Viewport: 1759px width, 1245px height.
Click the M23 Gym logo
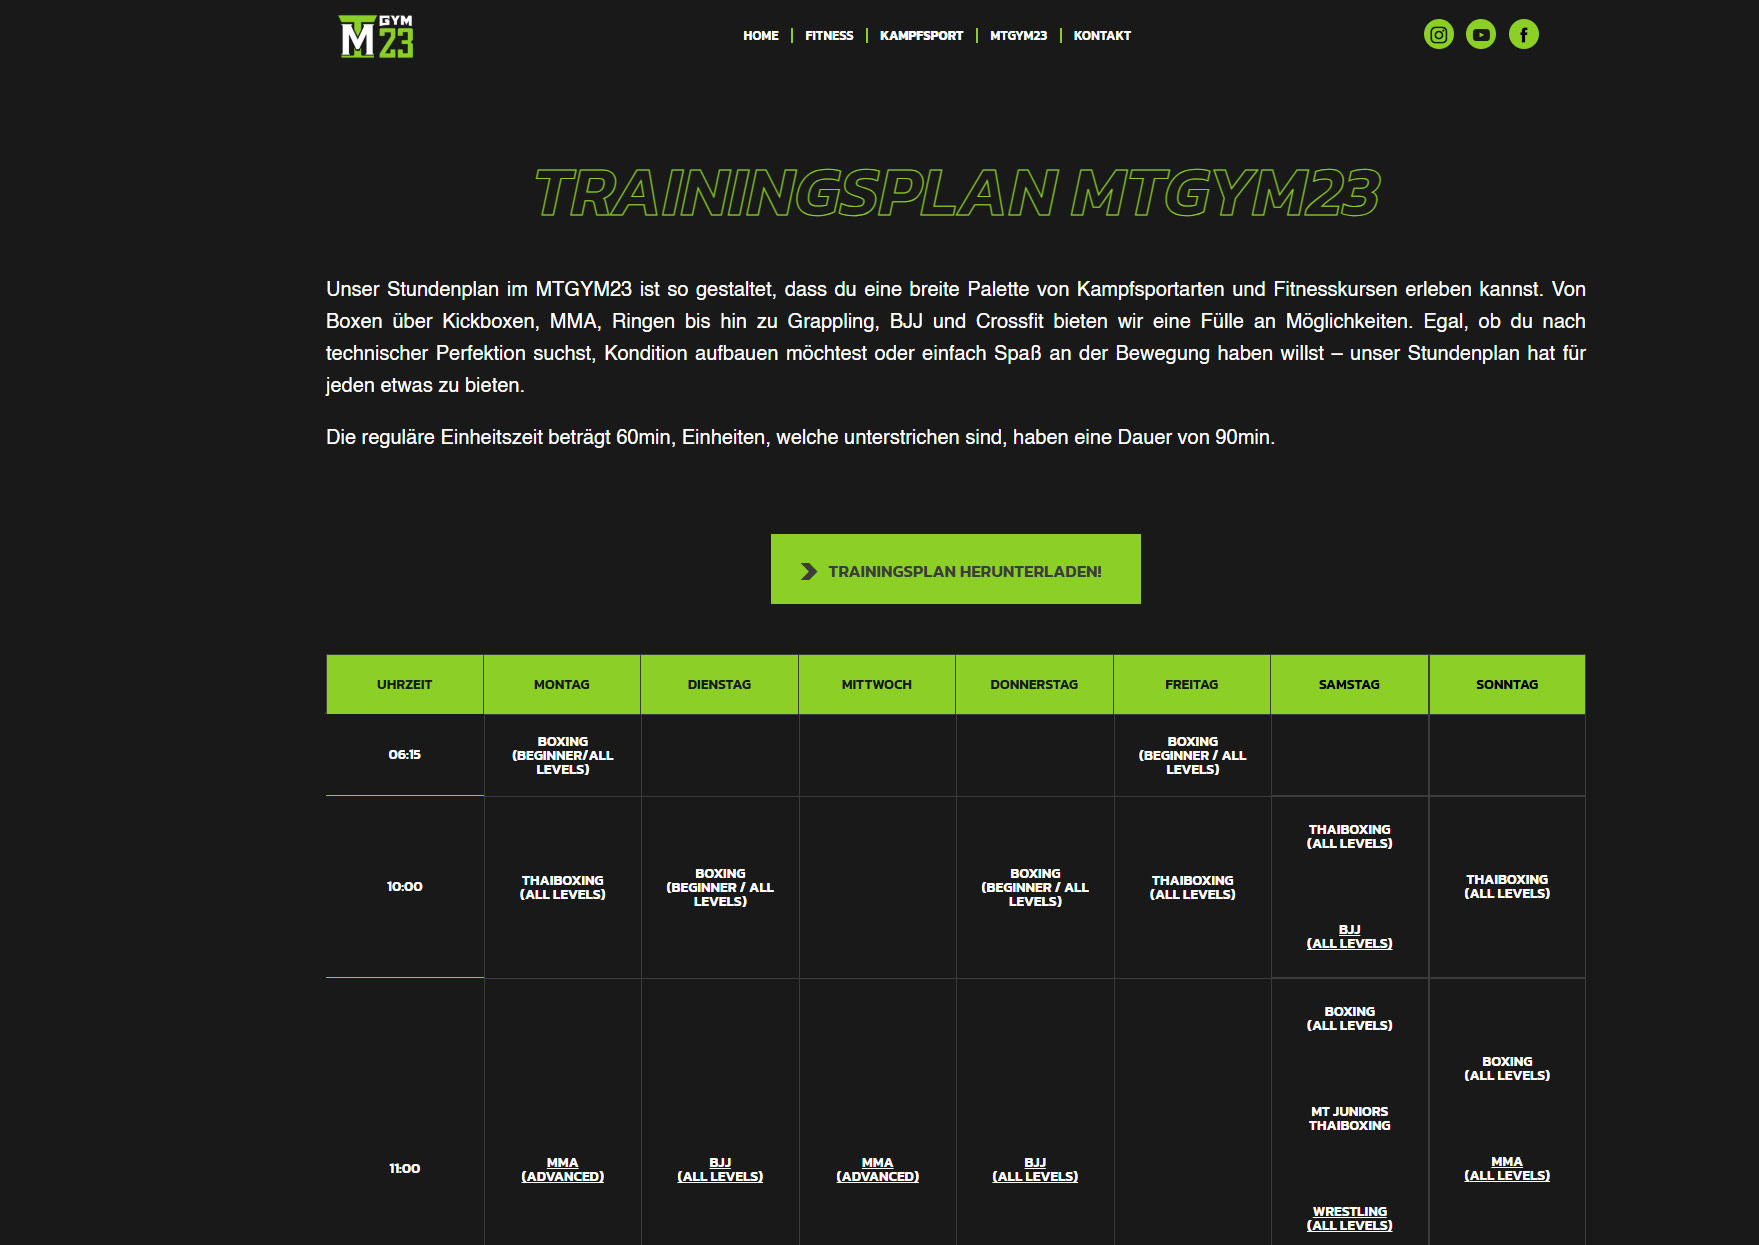point(376,36)
